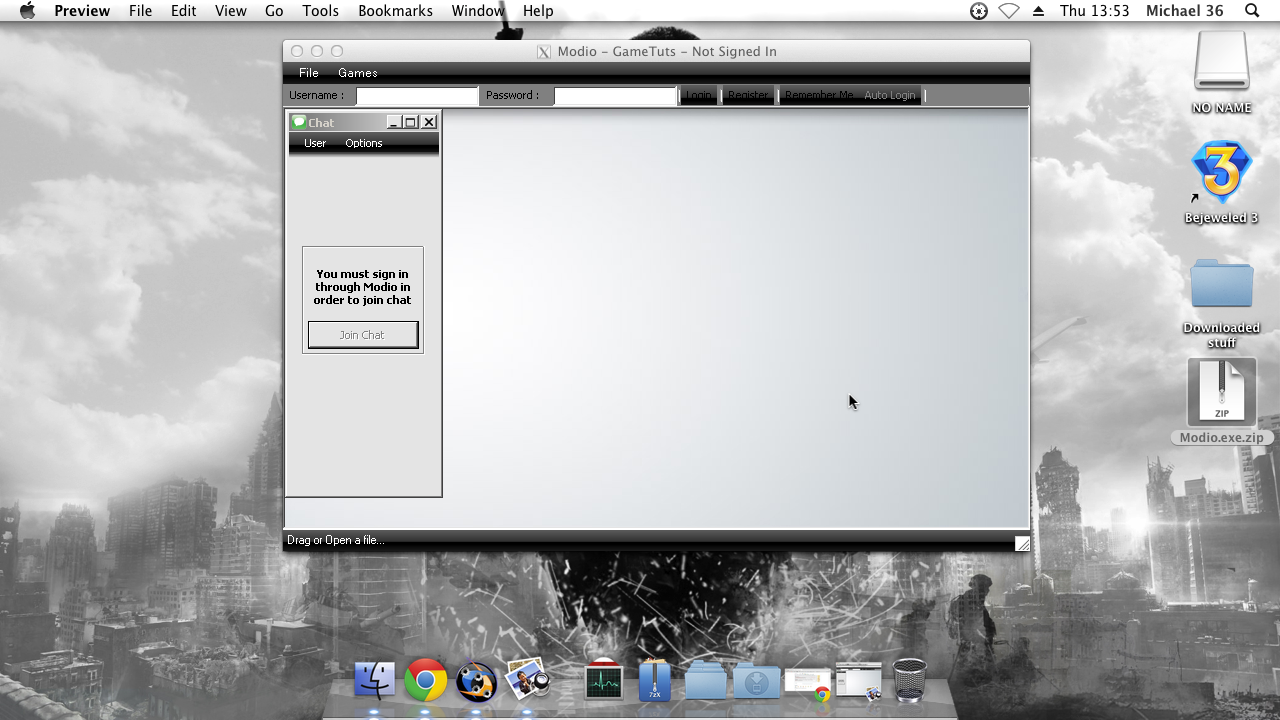Open the Bookmarks menu
Screen dimensions: 1280x720
[x=395, y=11]
